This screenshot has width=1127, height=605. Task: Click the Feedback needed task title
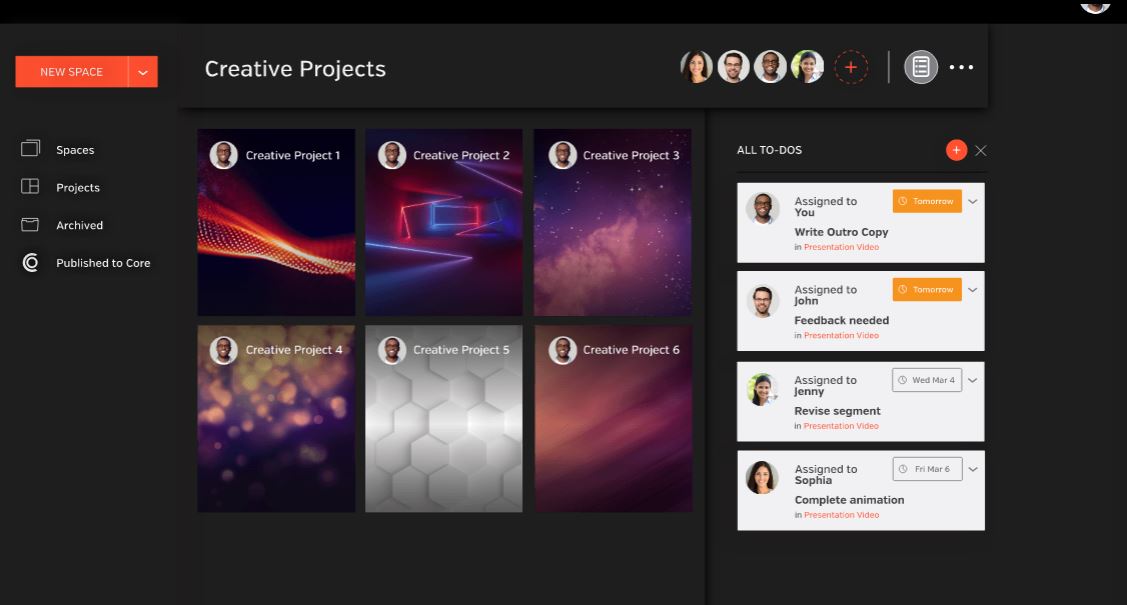pos(842,320)
